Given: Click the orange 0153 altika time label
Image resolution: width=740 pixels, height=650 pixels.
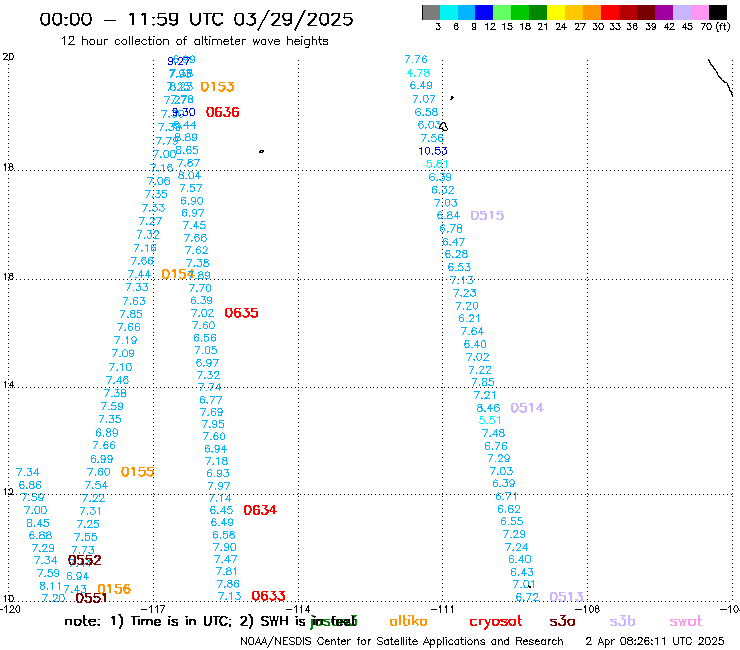Looking at the screenshot, I should tap(218, 87).
